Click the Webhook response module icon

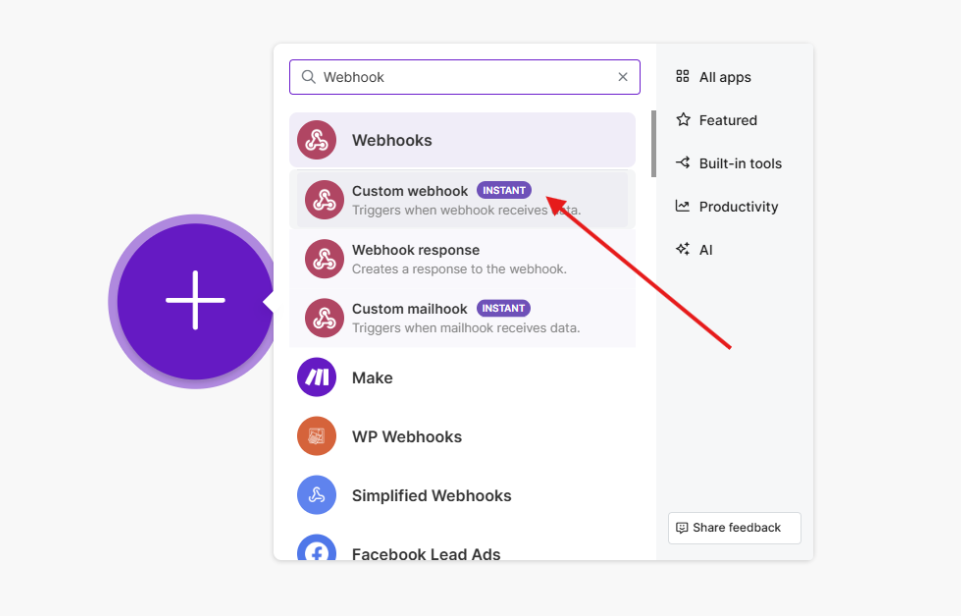pyautogui.click(x=324, y=259)
